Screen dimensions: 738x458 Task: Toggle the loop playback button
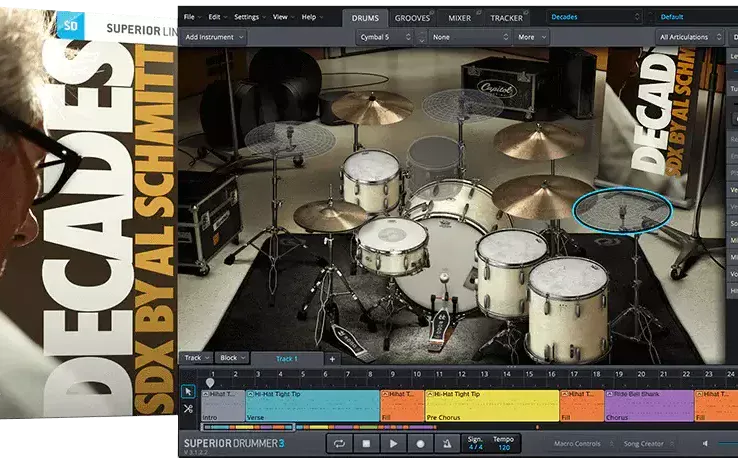click(x=339, y=443)
